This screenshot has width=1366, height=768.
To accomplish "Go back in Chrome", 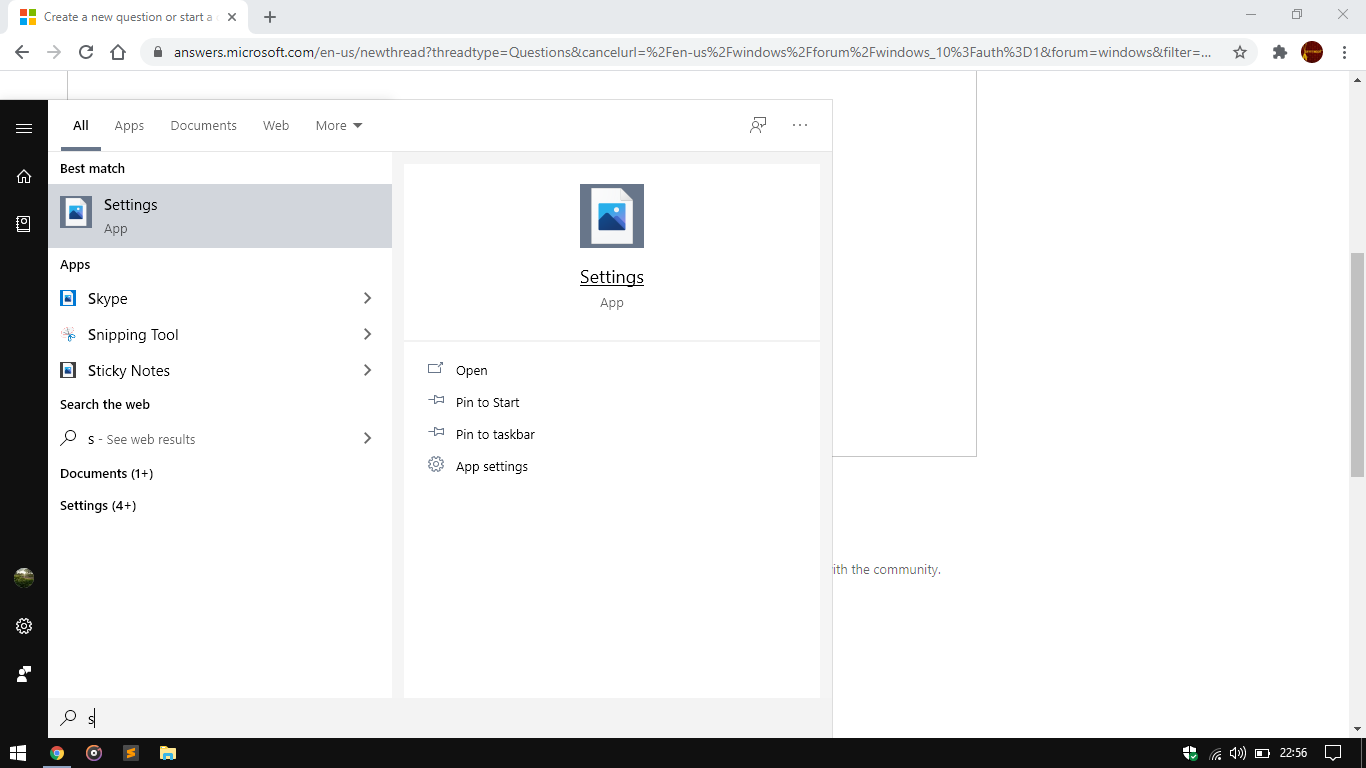I will point(22,52).
